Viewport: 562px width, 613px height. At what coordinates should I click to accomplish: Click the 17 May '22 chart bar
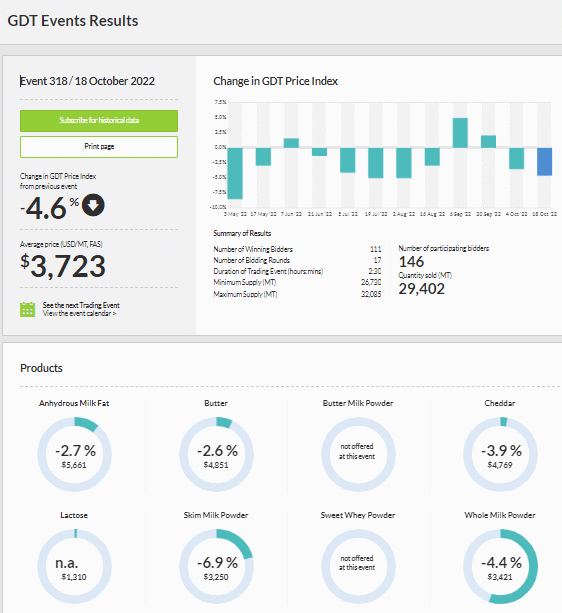[x=263, y=157]
